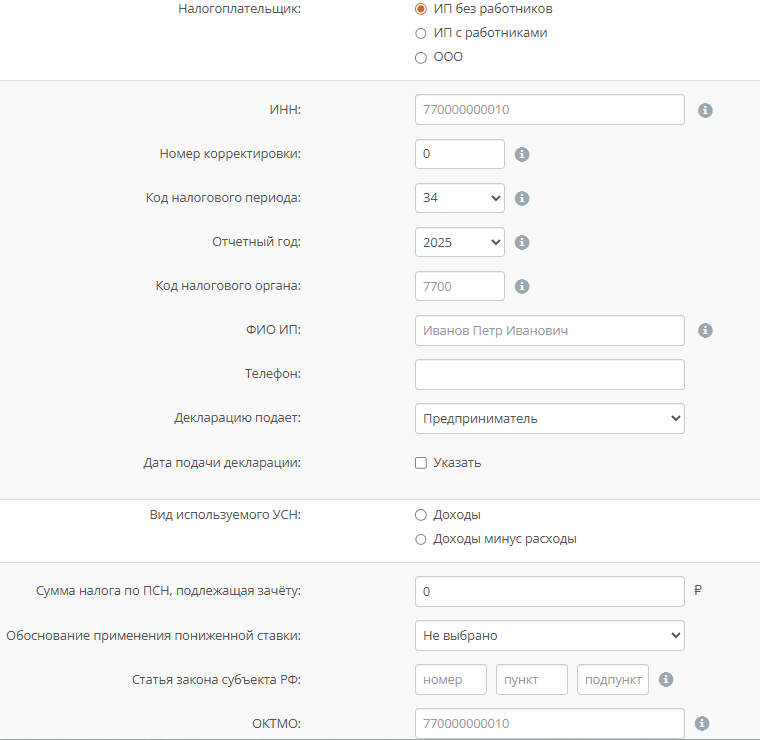Choose ООО as taxpayer type

point(421,57)
